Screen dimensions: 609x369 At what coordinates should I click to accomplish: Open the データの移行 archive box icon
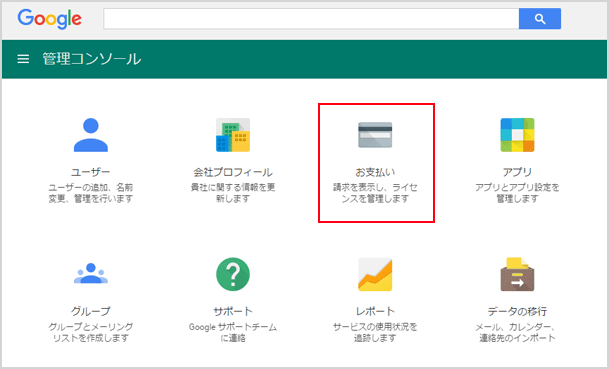pyautogui.click(x=517, y=274)
